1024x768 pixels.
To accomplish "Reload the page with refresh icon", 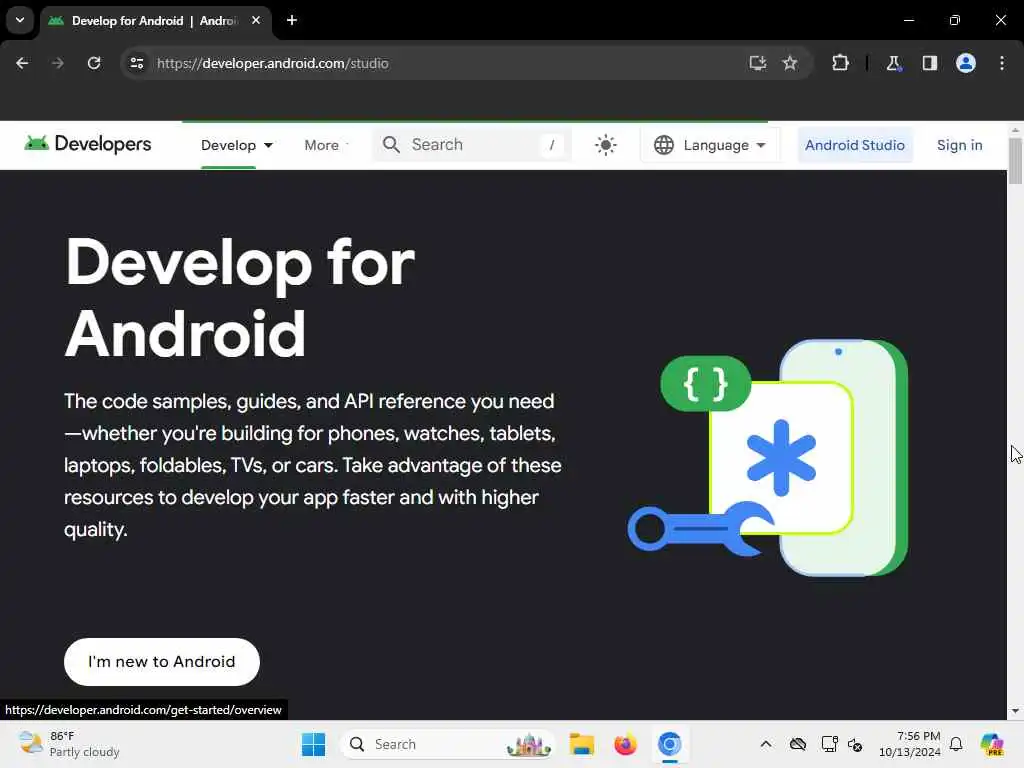I will [94, 63].
